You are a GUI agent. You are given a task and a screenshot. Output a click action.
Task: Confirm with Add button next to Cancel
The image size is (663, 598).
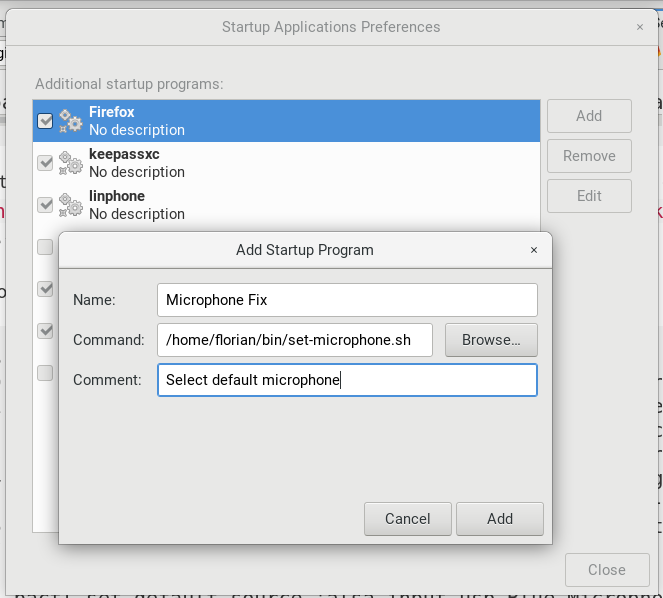point(499,519)
